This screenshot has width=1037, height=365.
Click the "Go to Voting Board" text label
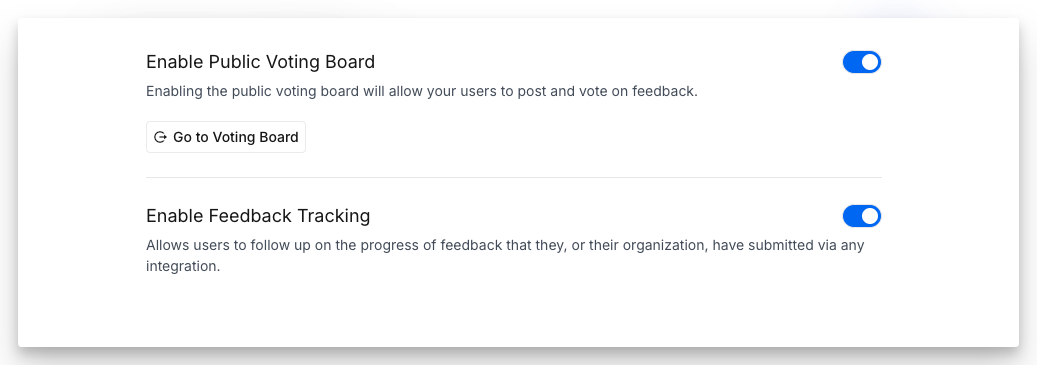(235, 138)
